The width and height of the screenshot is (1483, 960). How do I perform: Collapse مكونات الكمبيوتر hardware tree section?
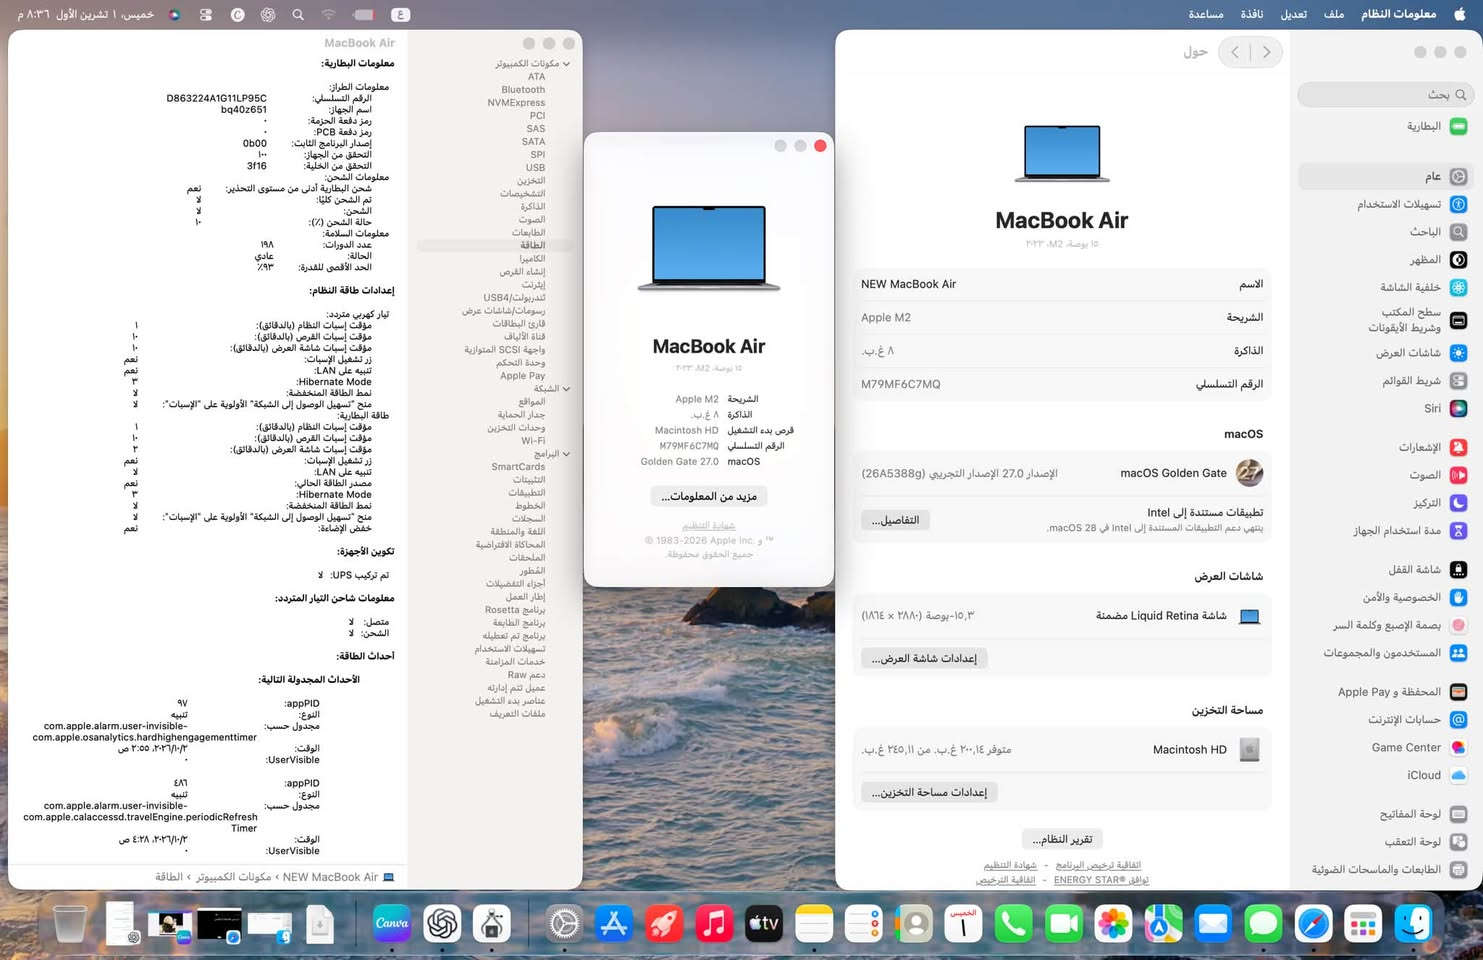[x=566, y=64]
